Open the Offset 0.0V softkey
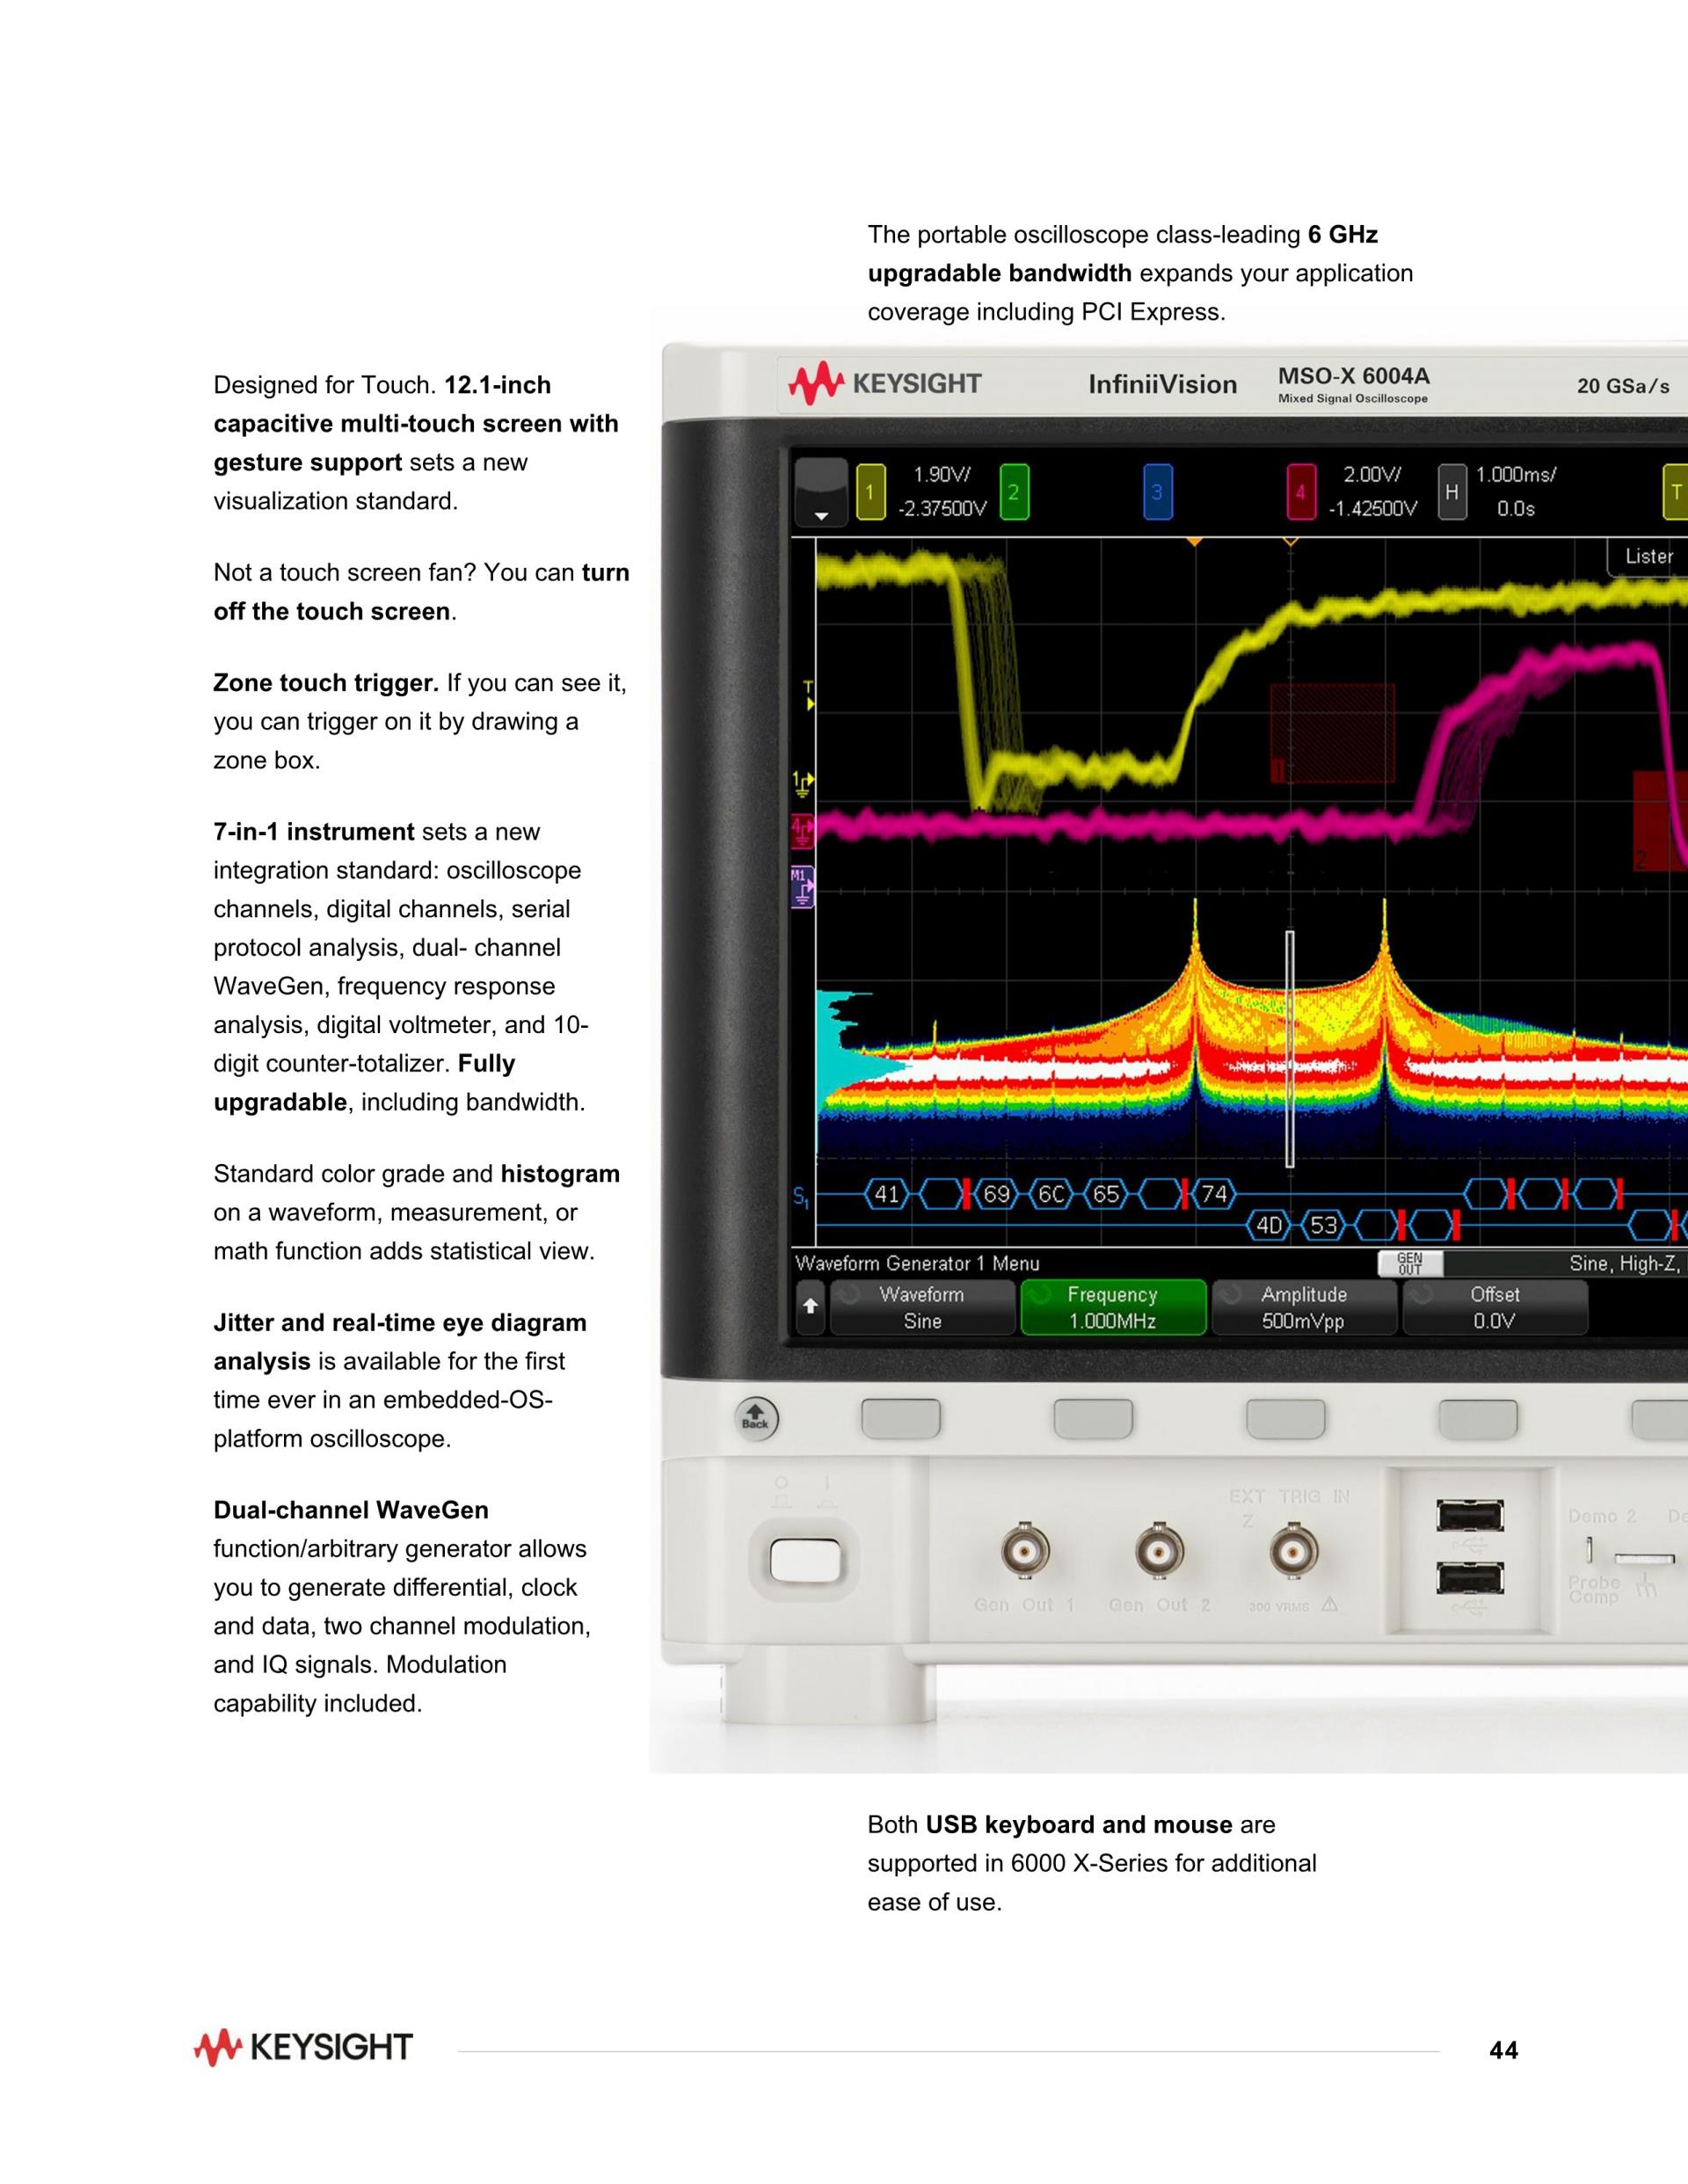This screenshot has height=2184, width=1688. coord(1494,1307)
